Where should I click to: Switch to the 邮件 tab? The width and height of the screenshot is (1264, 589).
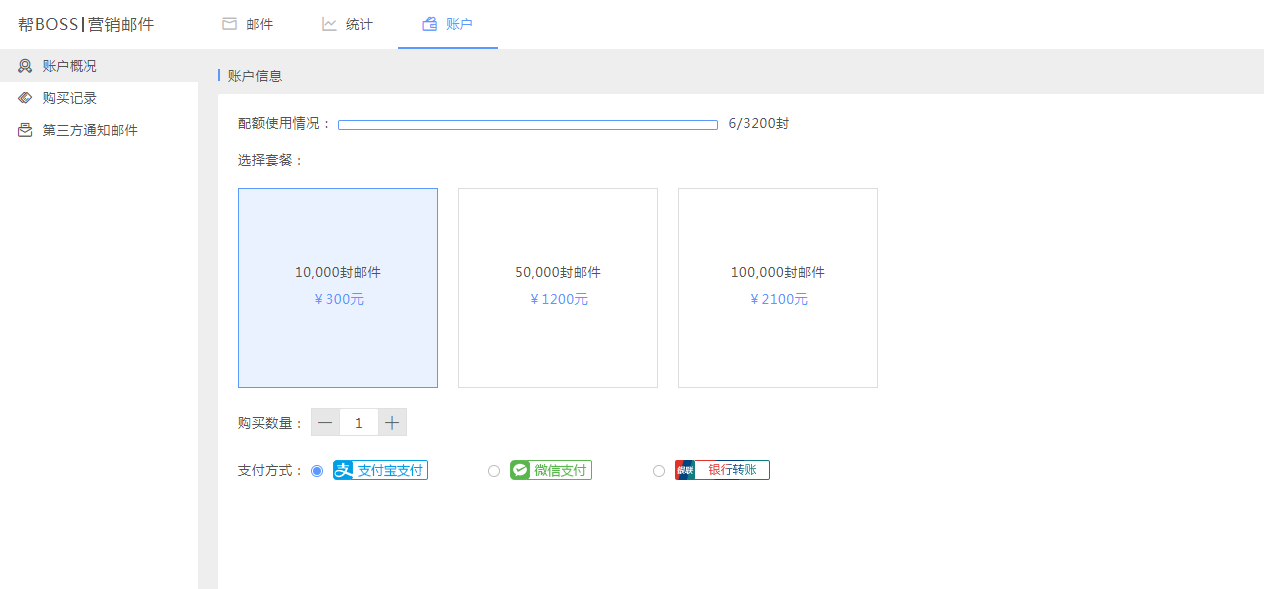[259, 24]
